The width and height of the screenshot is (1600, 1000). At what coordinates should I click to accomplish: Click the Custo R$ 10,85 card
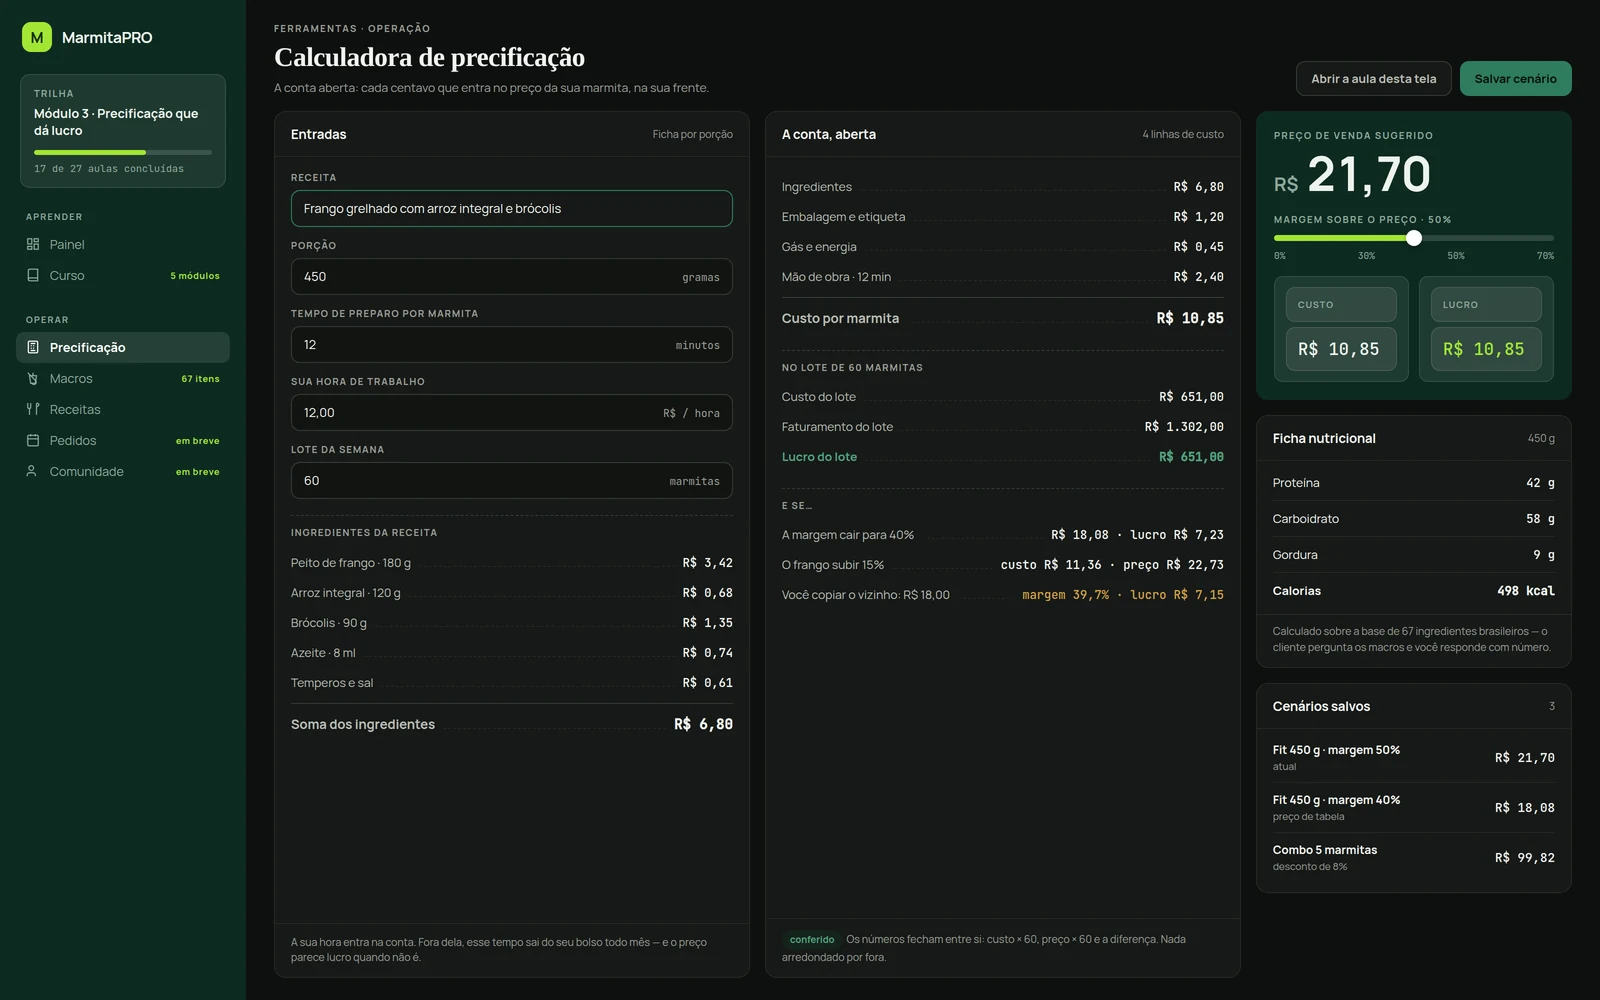tap(1341, 329)
